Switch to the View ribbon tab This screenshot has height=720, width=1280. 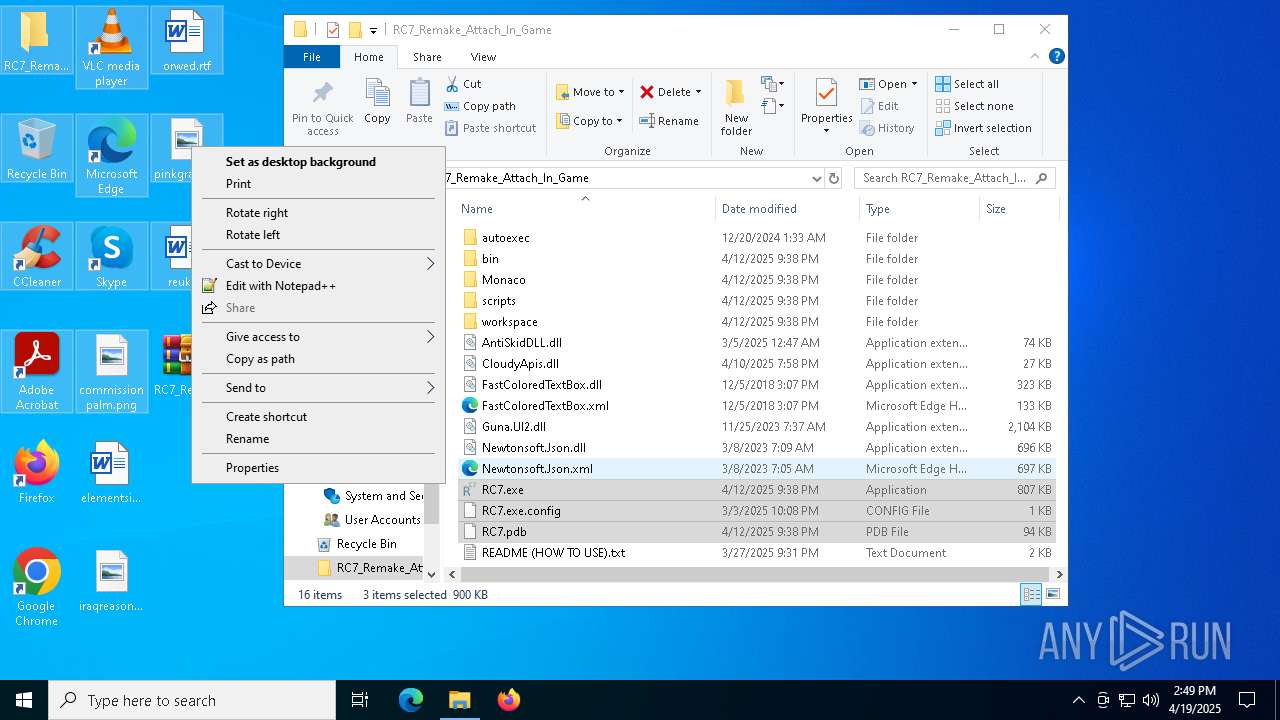tap(483, 57)
